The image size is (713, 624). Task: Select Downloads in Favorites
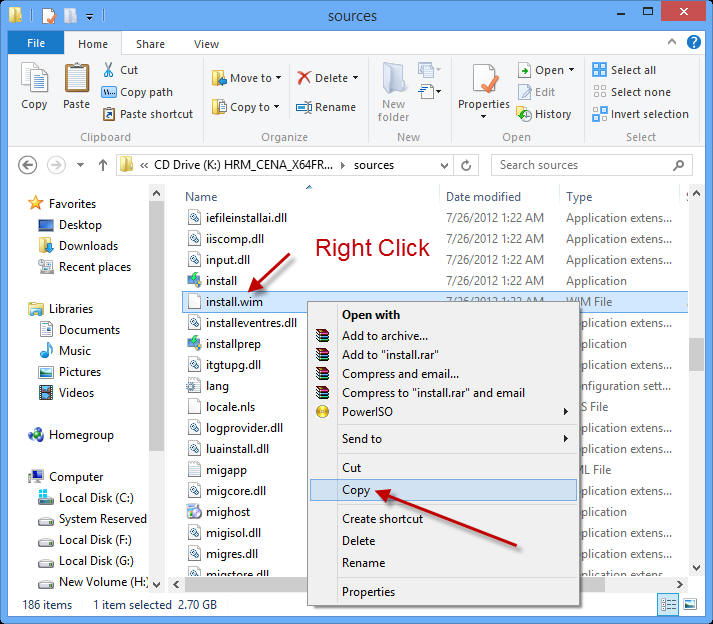[x=78, y=246]
